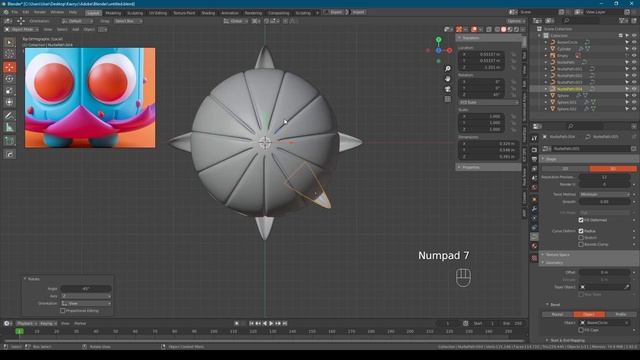Open the Axis dropdown in Rotate panel
The width and height of the screenshot is (640, 360).
click(86, 296)
